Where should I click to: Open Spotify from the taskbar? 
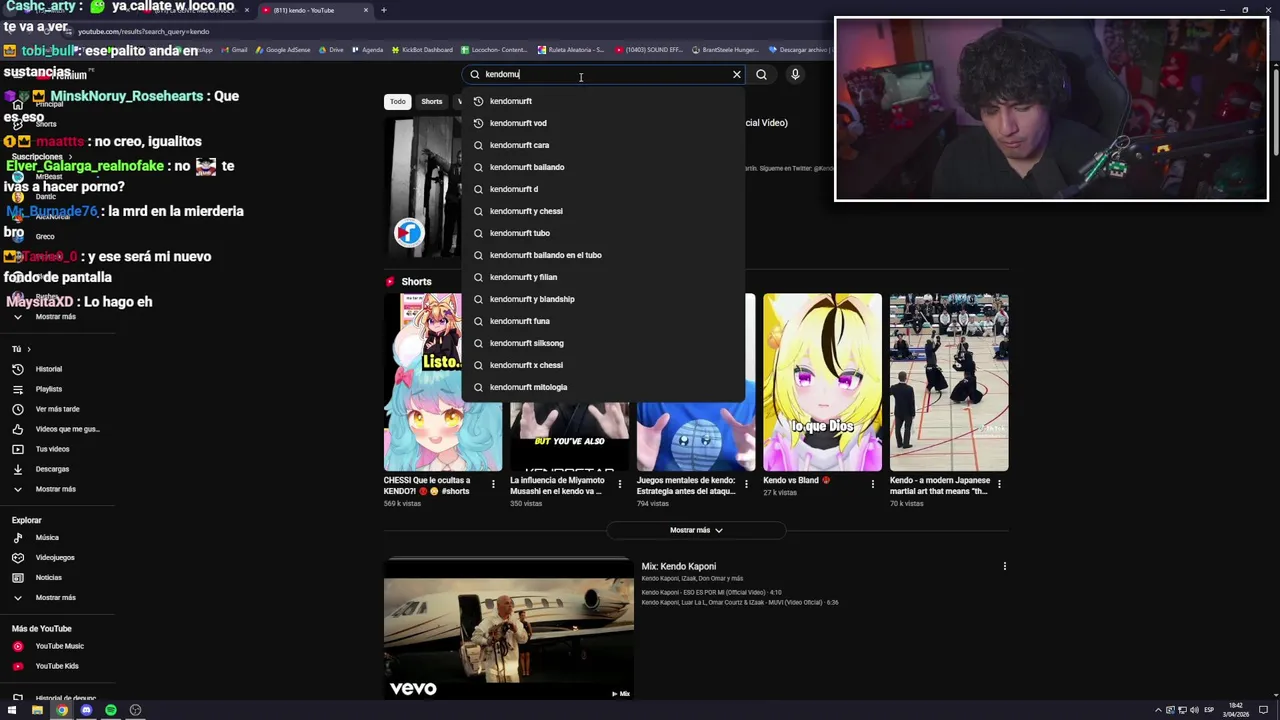111,710
